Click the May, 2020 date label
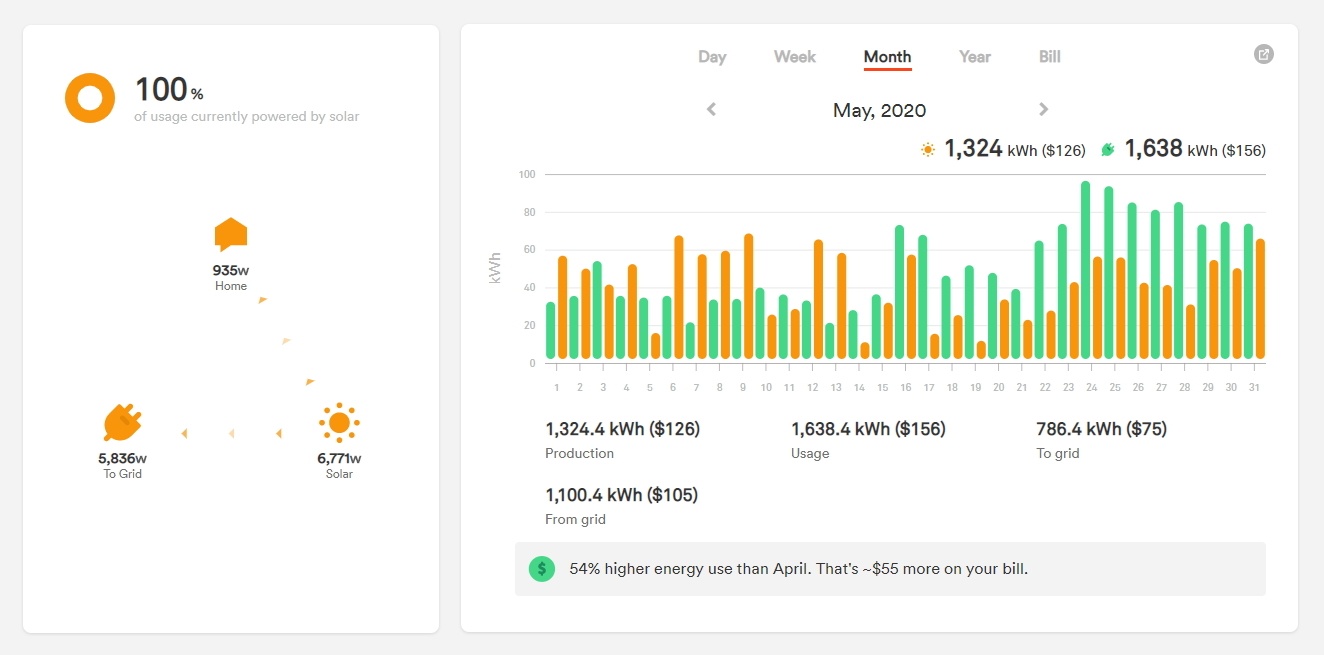The width and height of the screenshot is (1324, 655). [x=879, y=111]
